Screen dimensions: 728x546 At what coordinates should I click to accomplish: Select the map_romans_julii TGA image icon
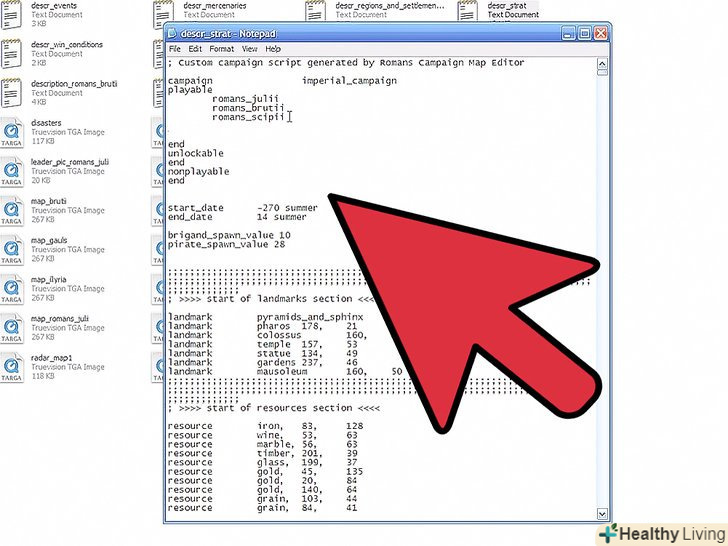11,328
